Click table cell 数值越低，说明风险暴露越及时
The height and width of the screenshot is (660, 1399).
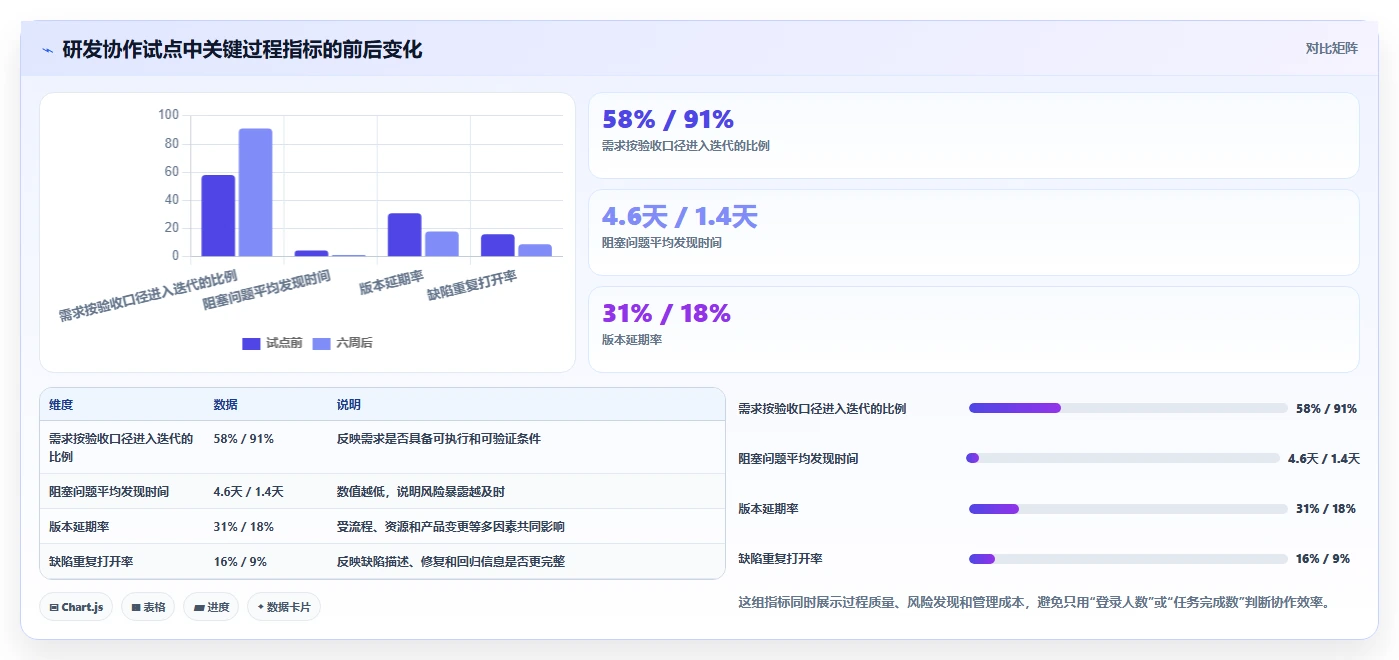click(x=421, y=491)
